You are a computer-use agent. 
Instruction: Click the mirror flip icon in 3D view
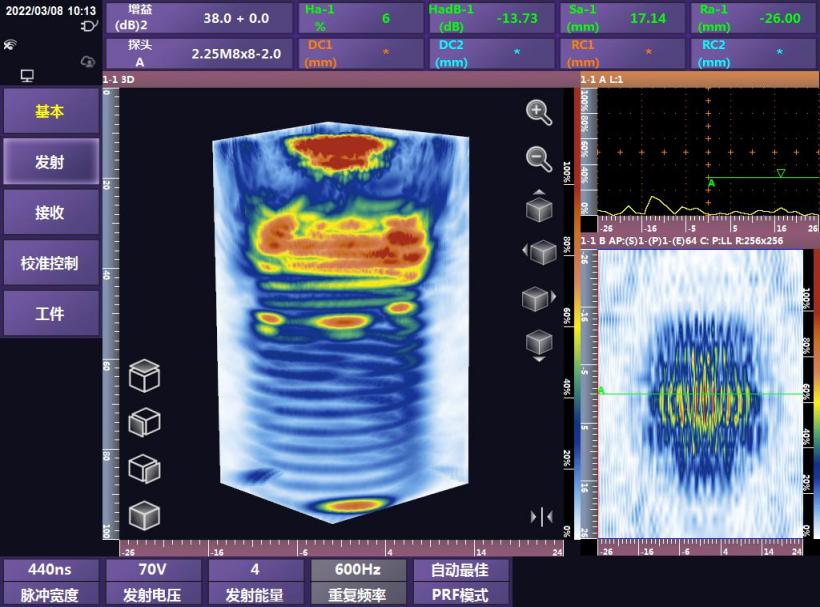coord(541,516)
